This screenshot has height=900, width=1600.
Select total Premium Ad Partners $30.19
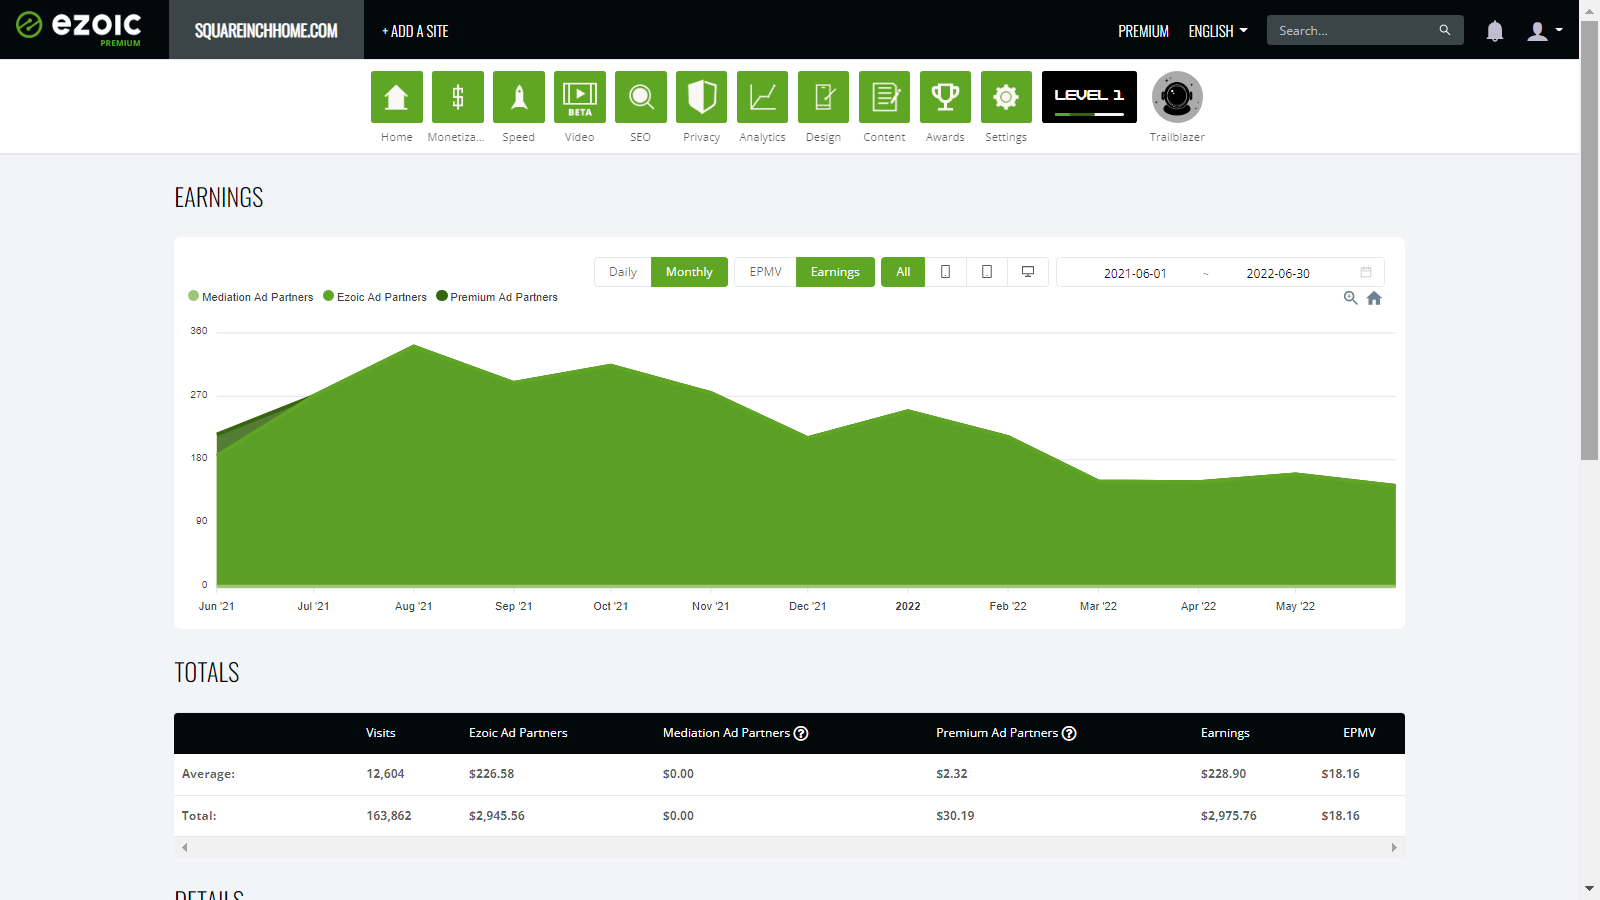pyautogui.click(x=955, y=816)
